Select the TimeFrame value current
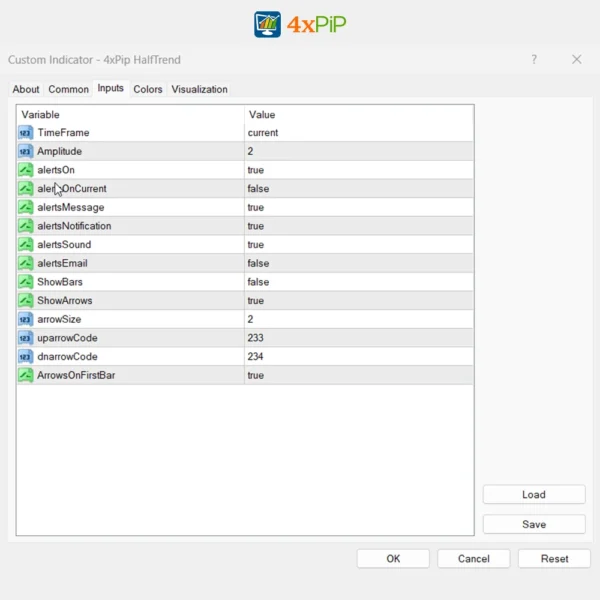This screenshot has height=600, width=600. pyautogui.click(x=263, y=133)
